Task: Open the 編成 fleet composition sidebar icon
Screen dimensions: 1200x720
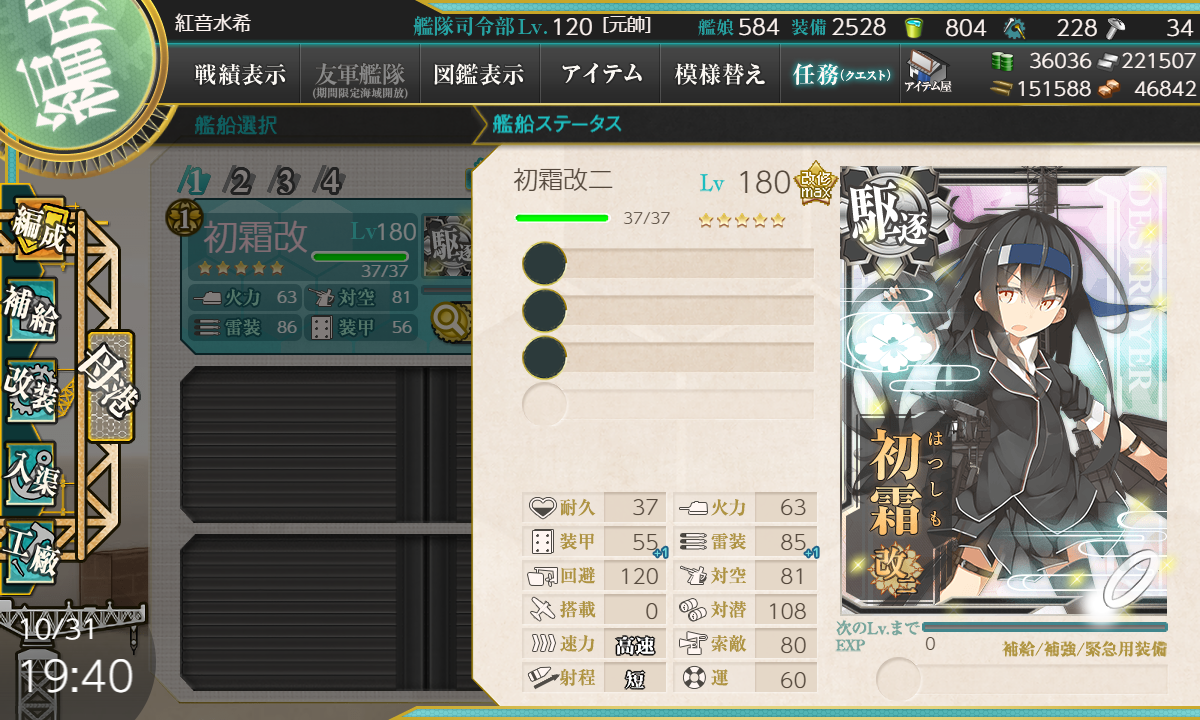Action: (37, 226)
